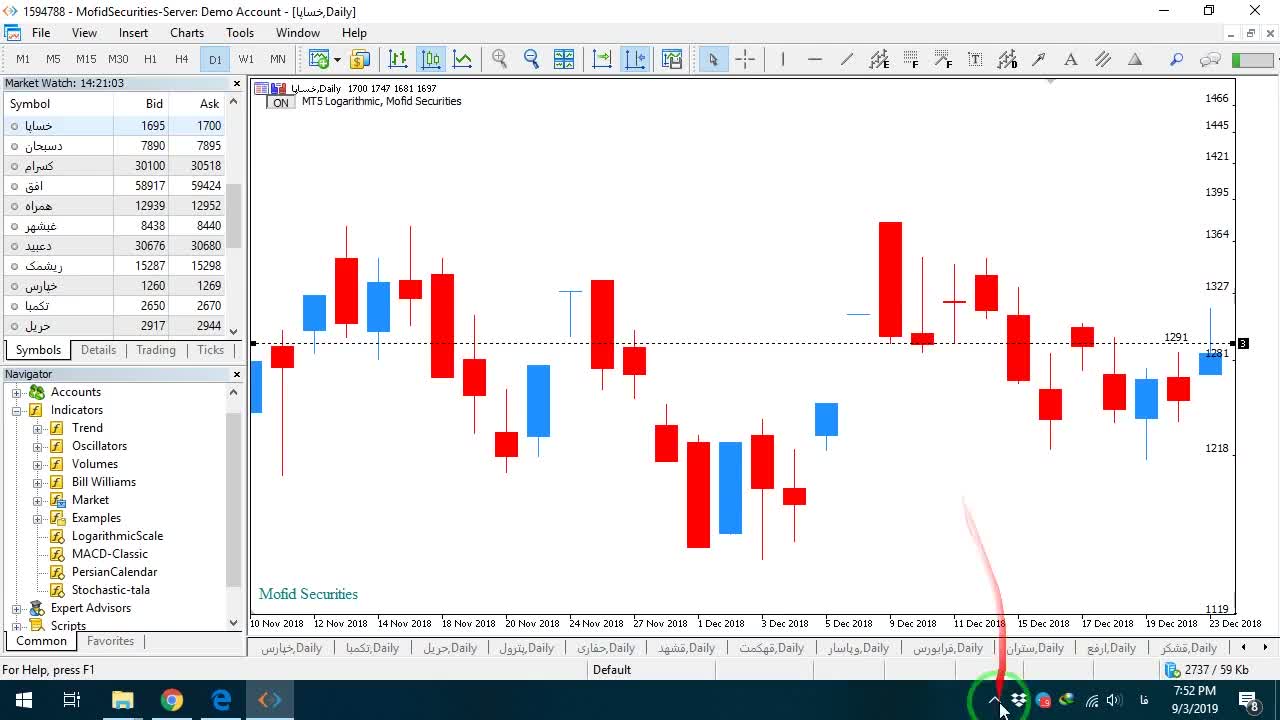Toggle chart shift
Screen dimensions: 1280x720
tap(635, 59)
